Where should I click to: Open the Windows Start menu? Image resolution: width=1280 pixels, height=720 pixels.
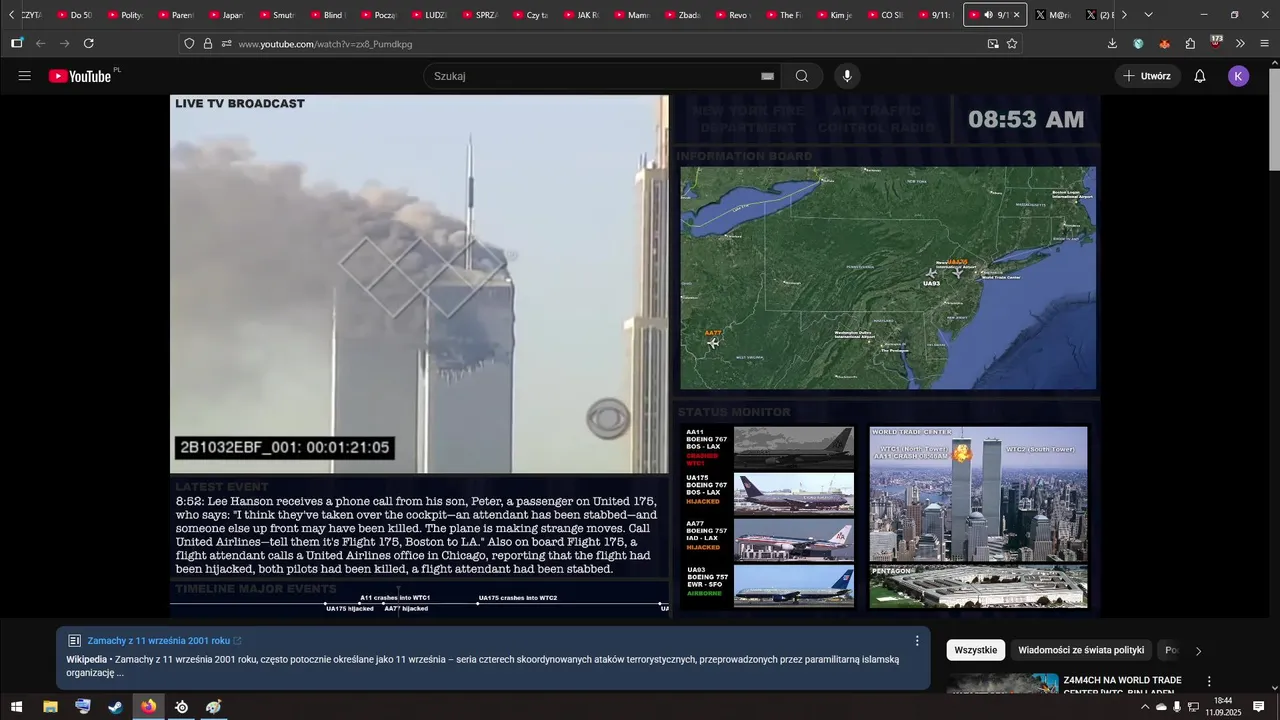(x=17, y=707)
